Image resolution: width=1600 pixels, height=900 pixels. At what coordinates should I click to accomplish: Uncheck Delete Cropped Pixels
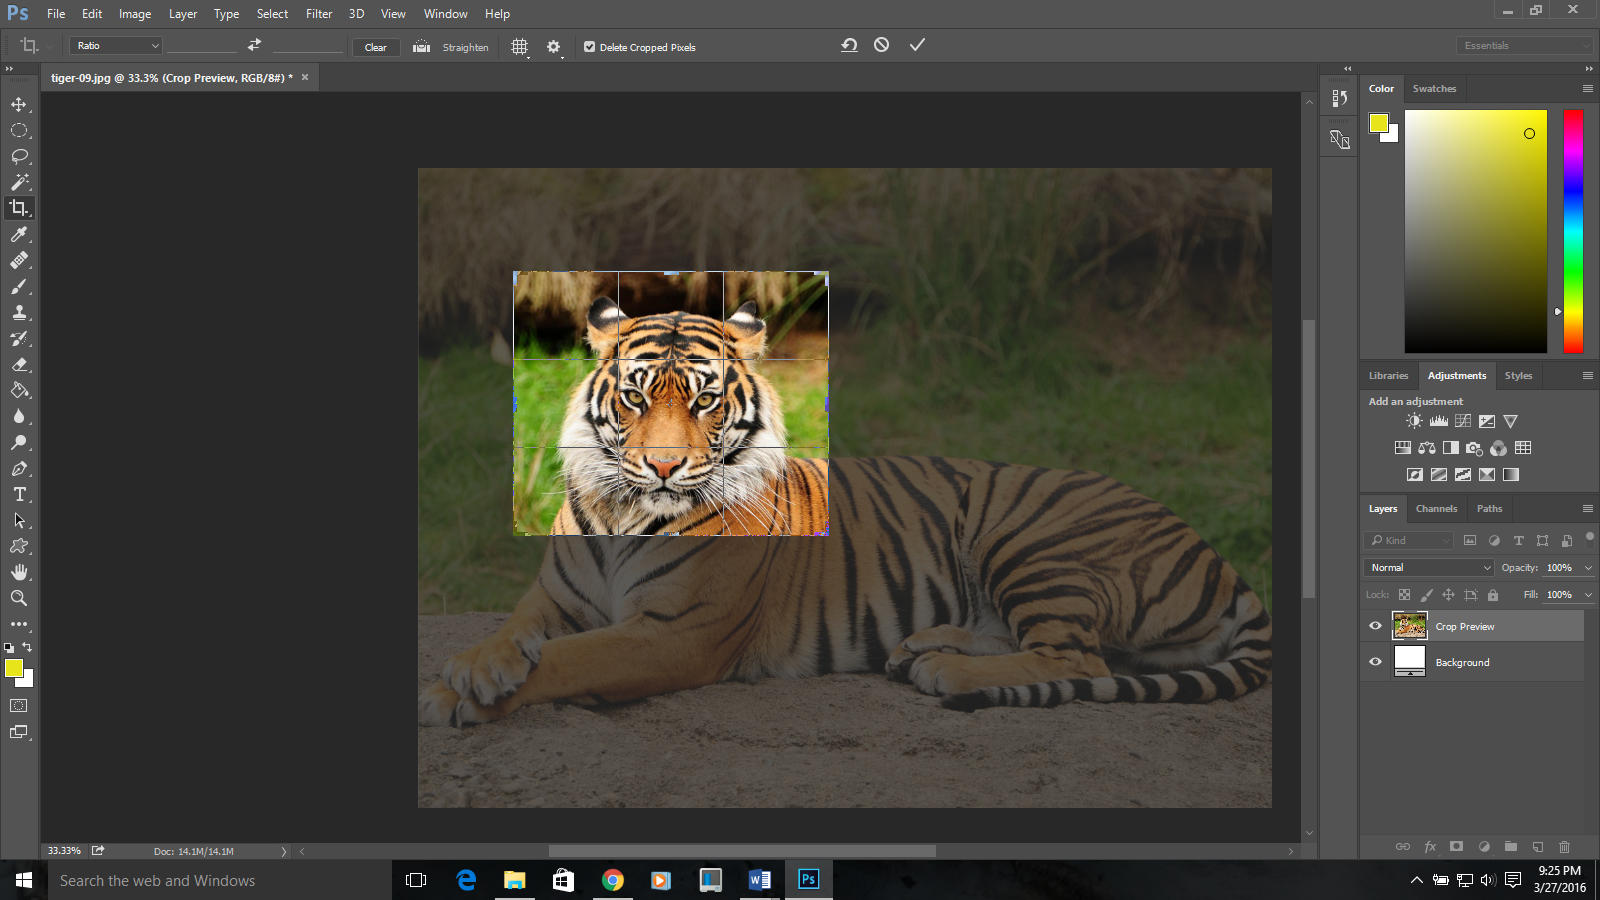(x=589, y=46)
